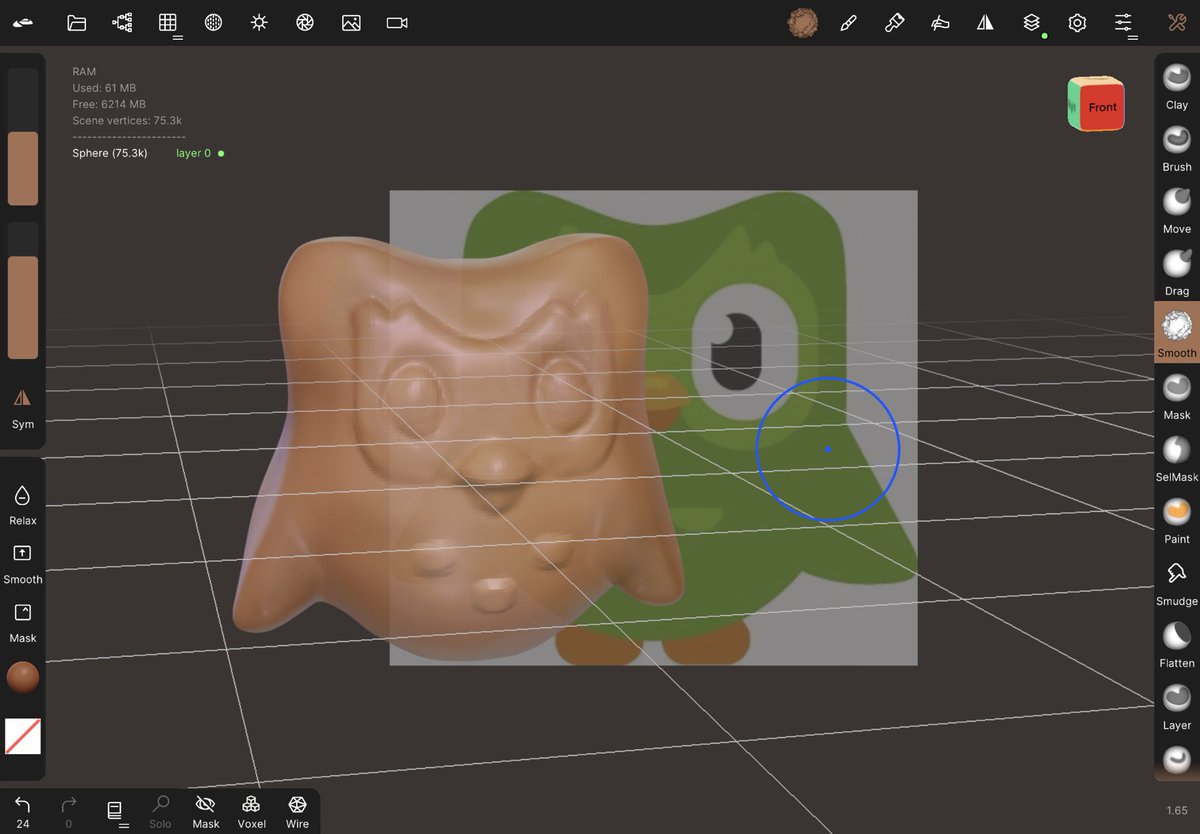
Task: Open the Post Process aperture menu
Action: 305,22
